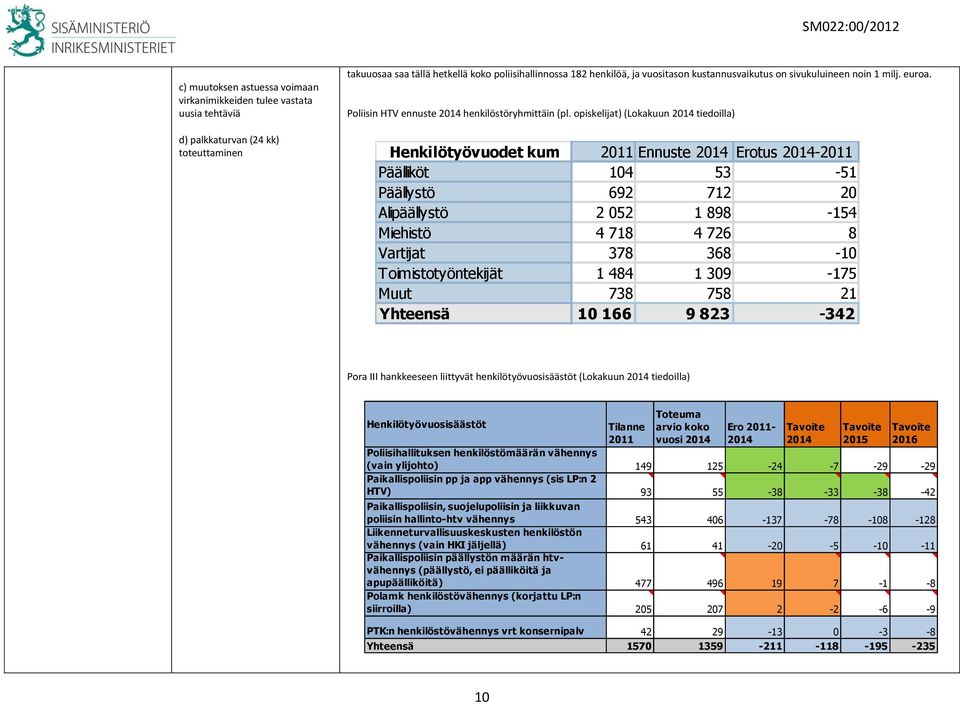960x704 pixels.
Task: Click the bottom total 1359
Action: point(711,646)
